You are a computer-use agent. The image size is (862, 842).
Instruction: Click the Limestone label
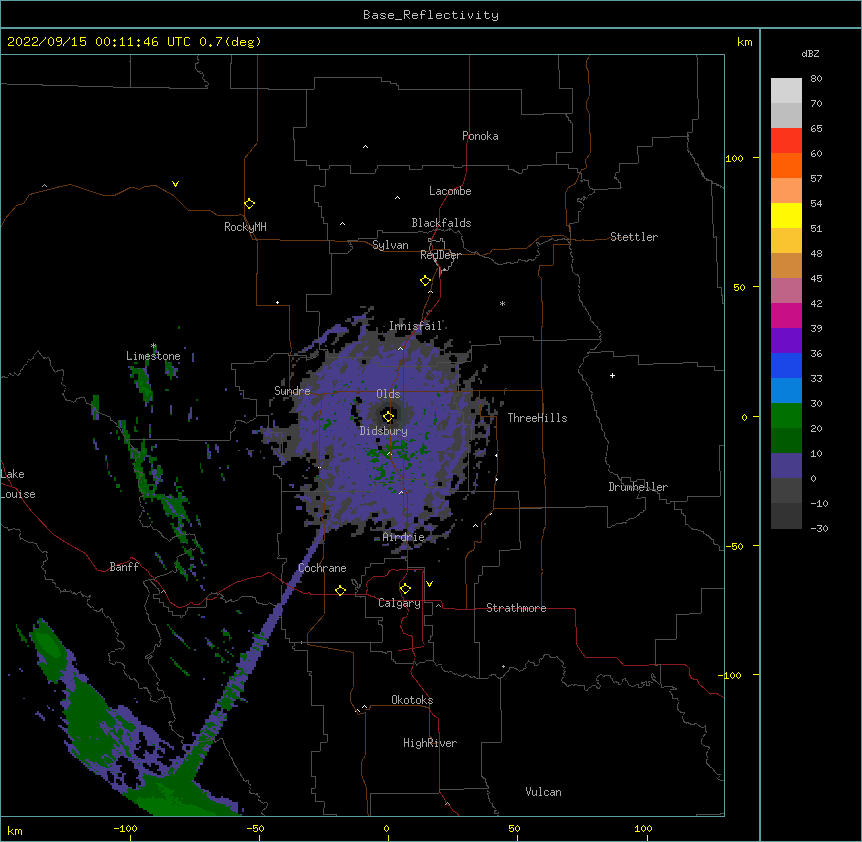click(x=153, y=356)
